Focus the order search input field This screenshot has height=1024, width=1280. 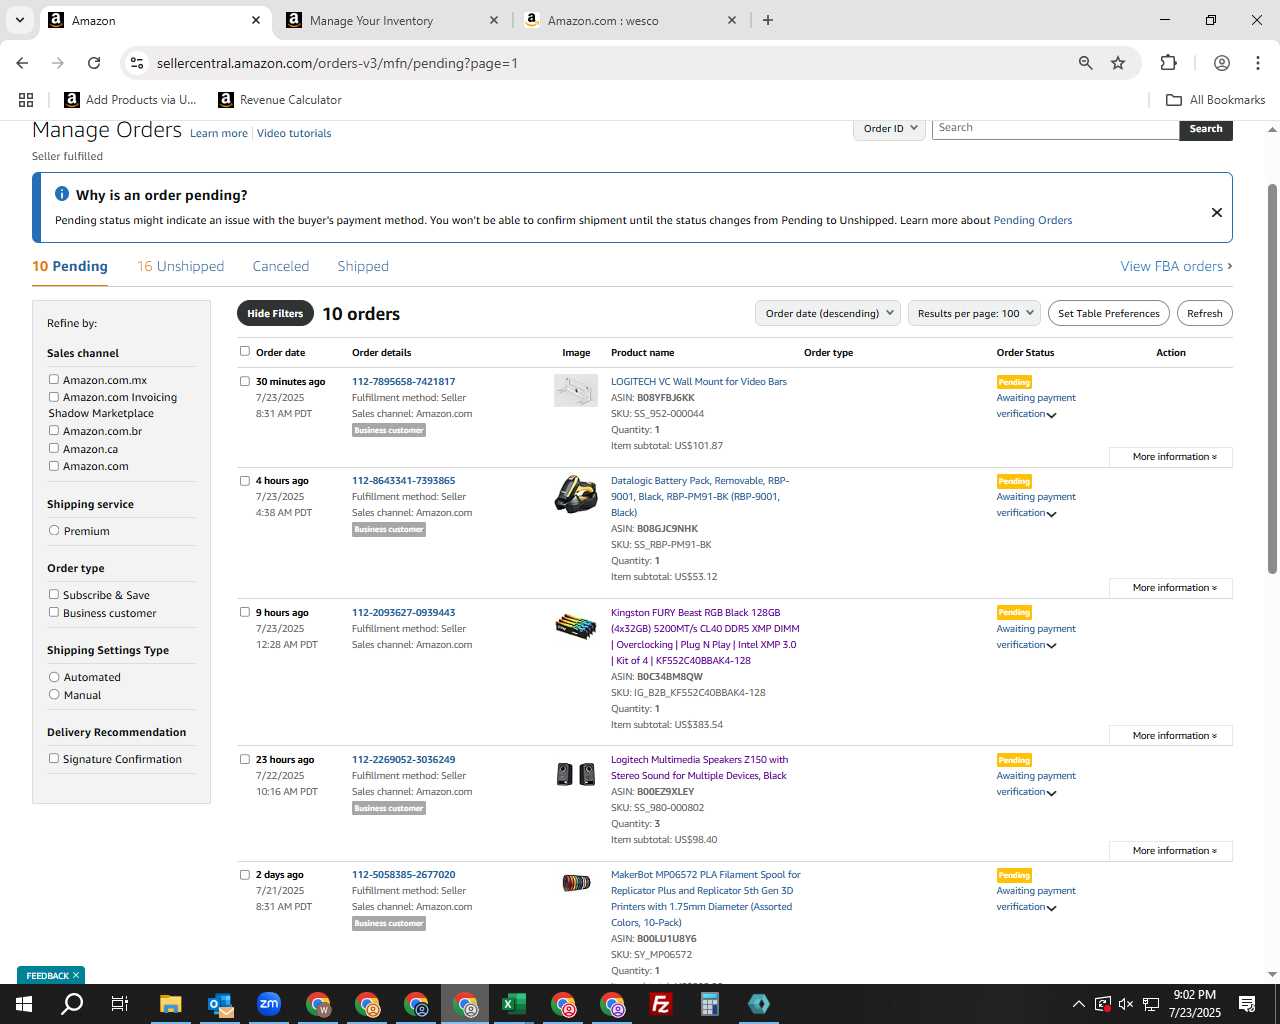[x=1055, y=128]
